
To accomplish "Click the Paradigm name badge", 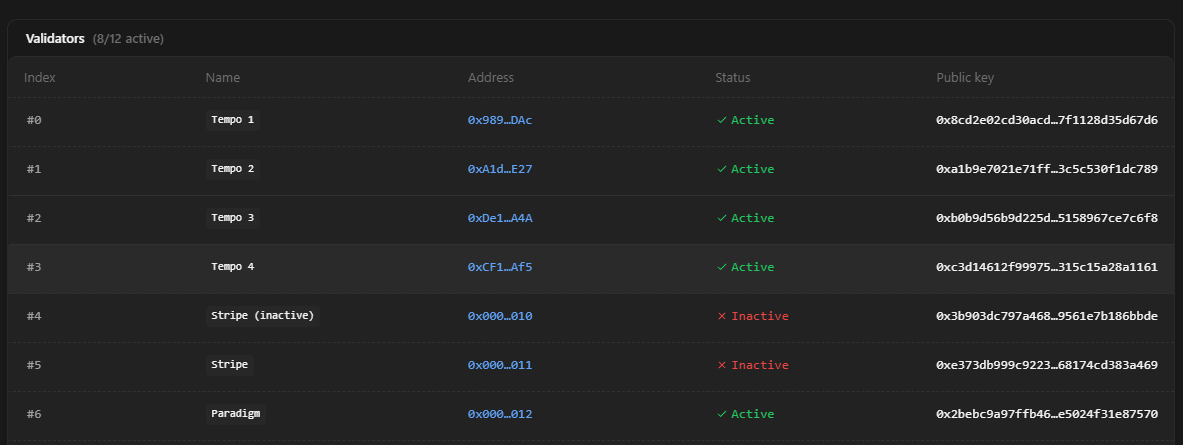I will tap(236, 414).
